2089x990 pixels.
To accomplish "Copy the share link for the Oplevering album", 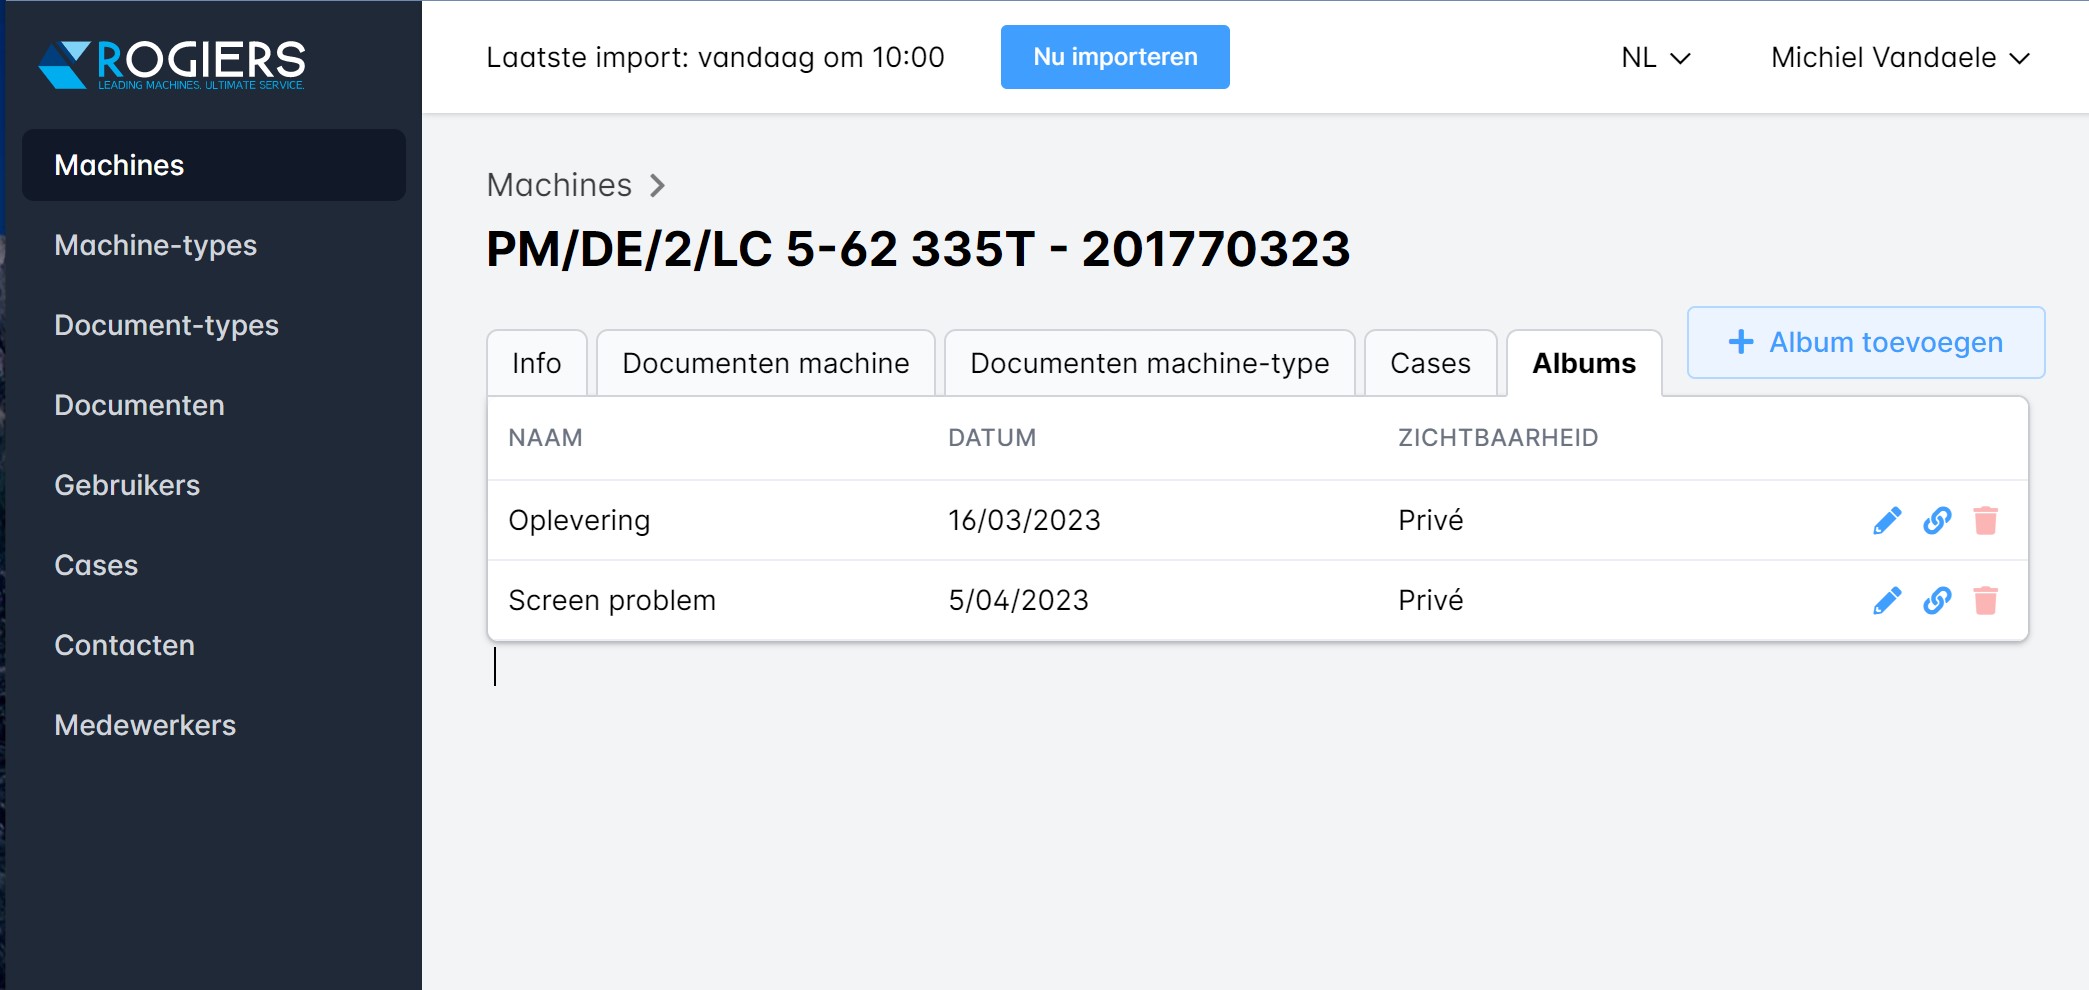I will click(1936, 520).
